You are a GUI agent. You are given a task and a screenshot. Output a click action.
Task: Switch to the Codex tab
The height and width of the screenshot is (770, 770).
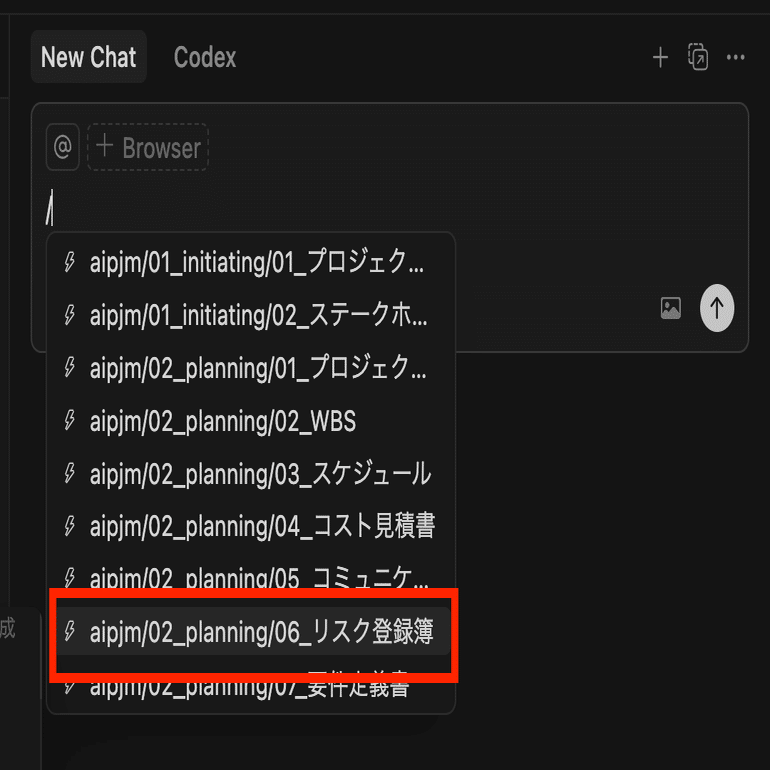point(205,57)
